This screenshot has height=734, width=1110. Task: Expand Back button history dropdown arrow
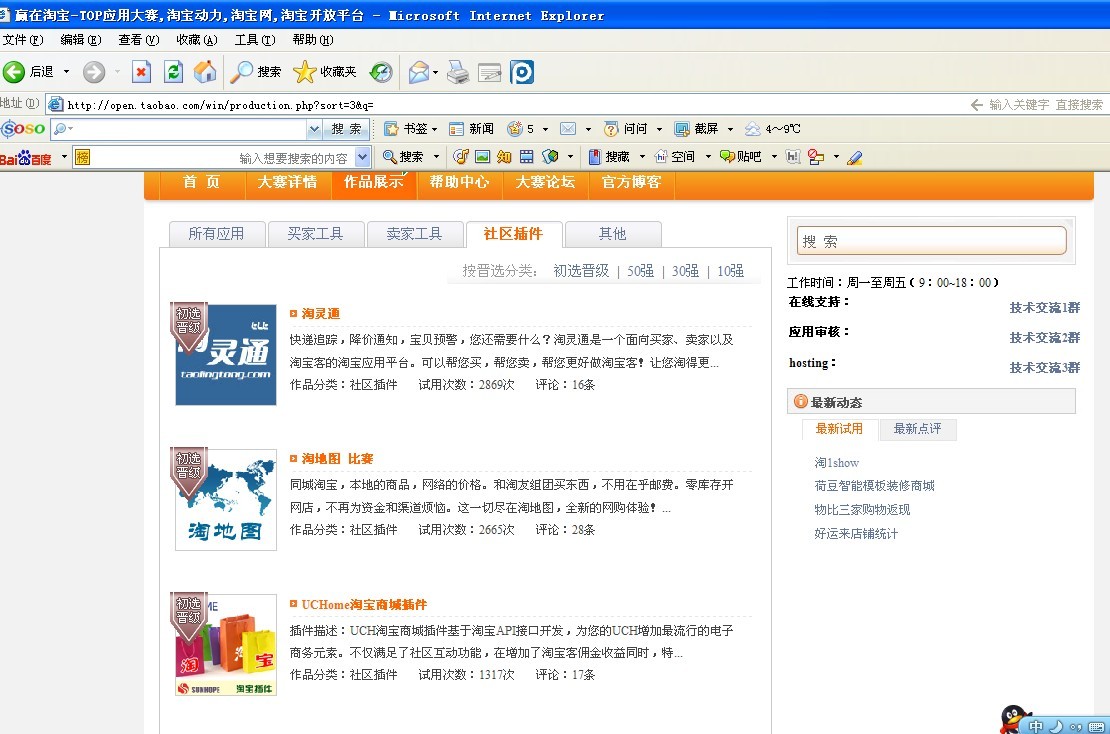[66, 71]
